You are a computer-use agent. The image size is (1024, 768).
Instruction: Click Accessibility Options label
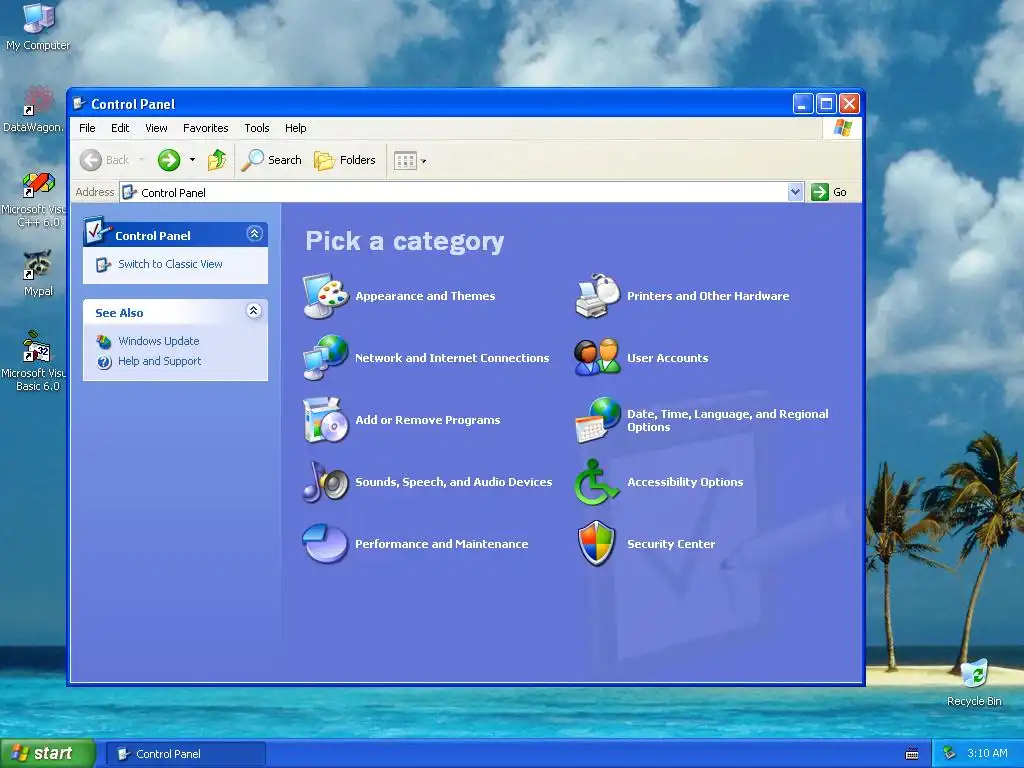click(x=685, y=482)
